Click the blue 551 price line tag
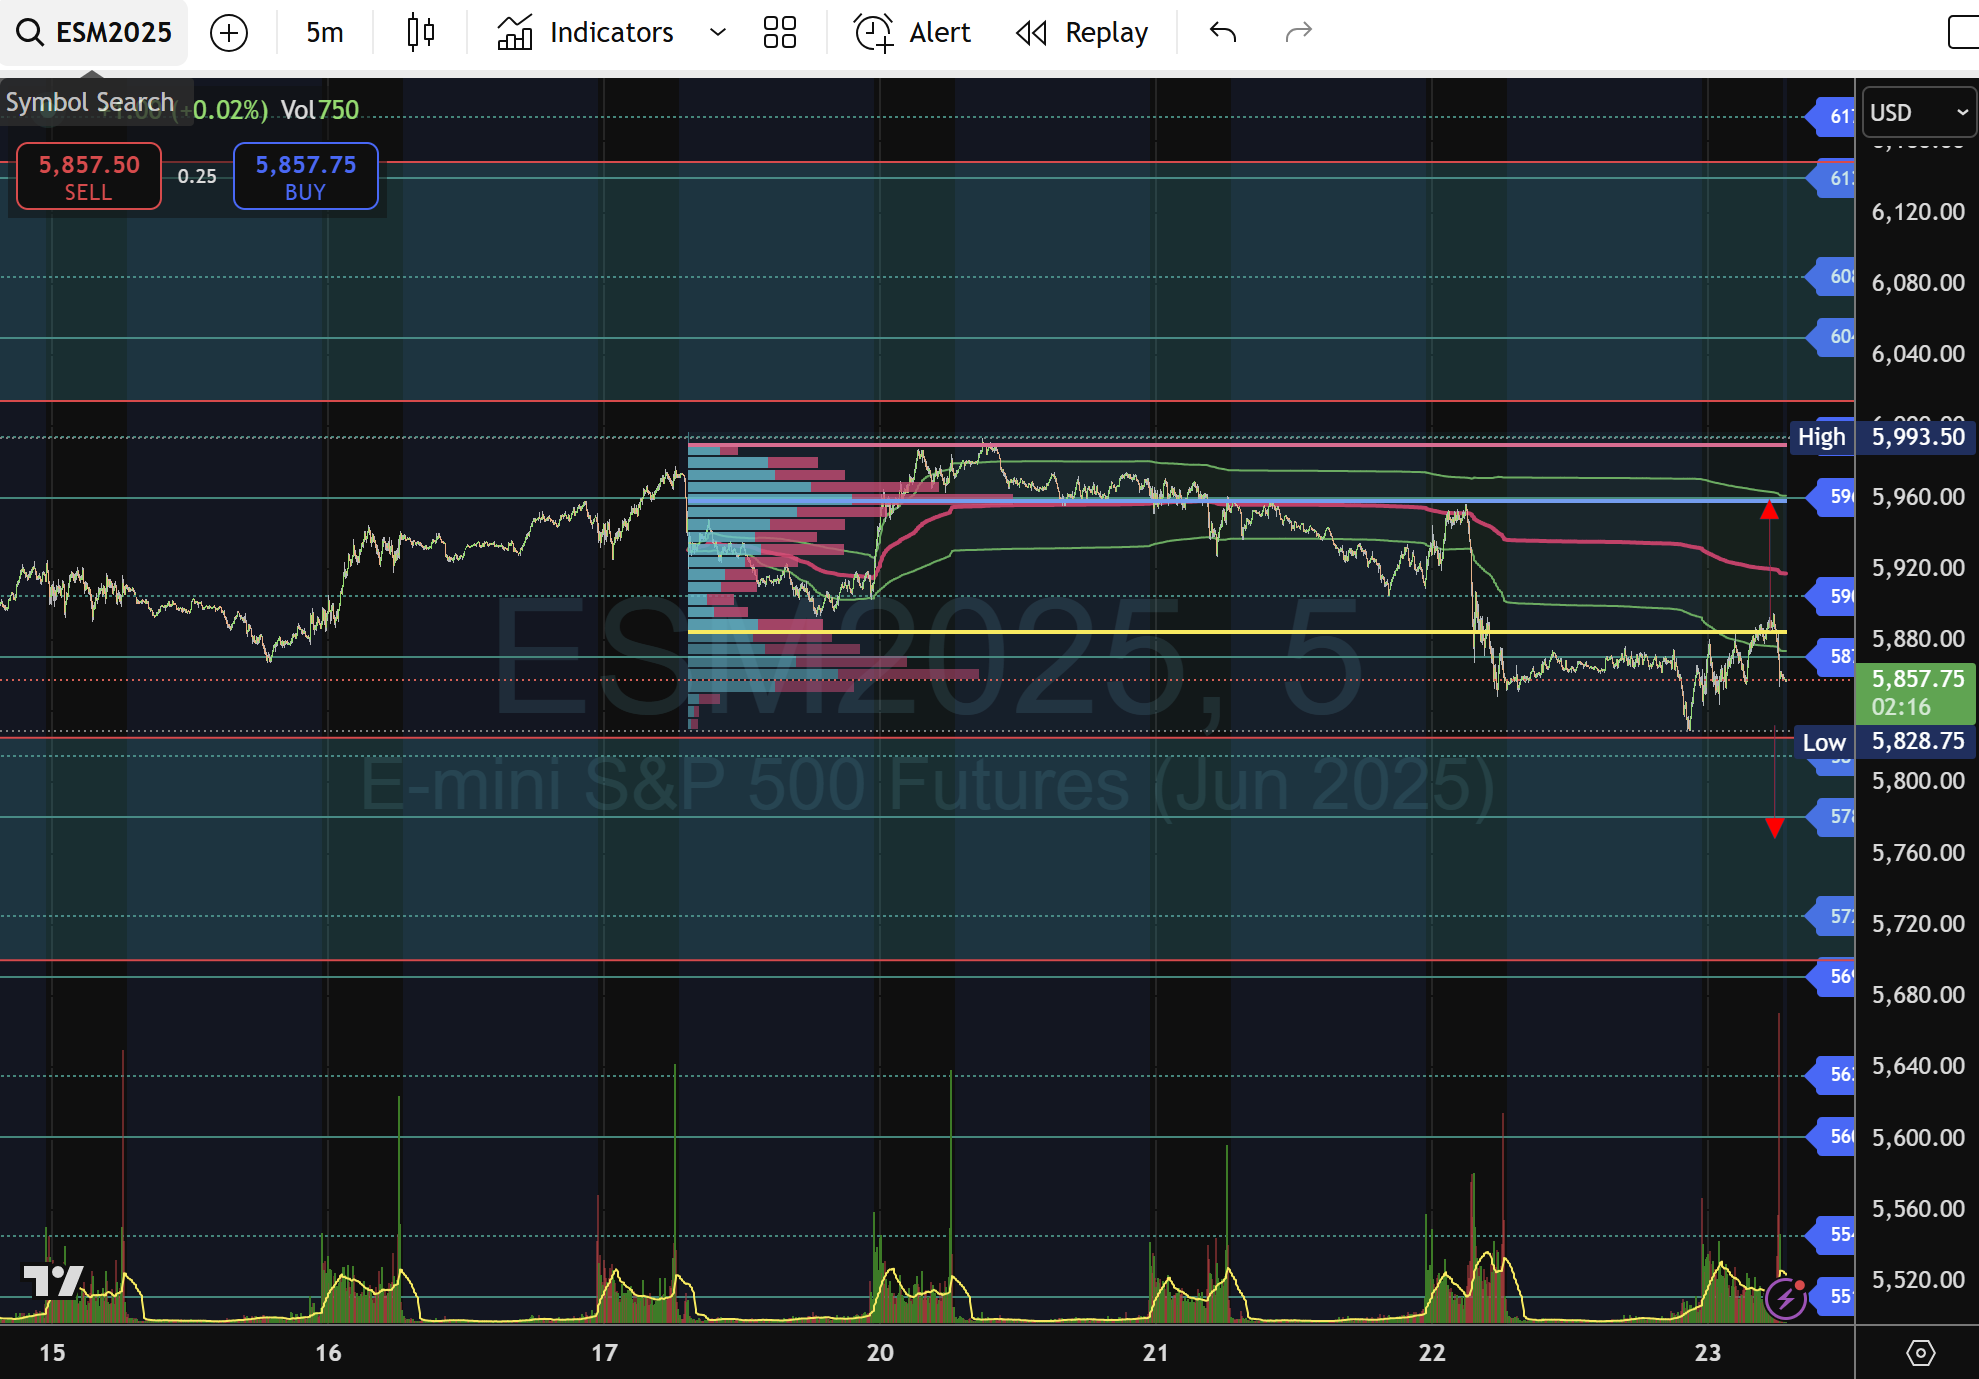This screenshot has width=1979, height=1379. [x=1832, y=1296]
